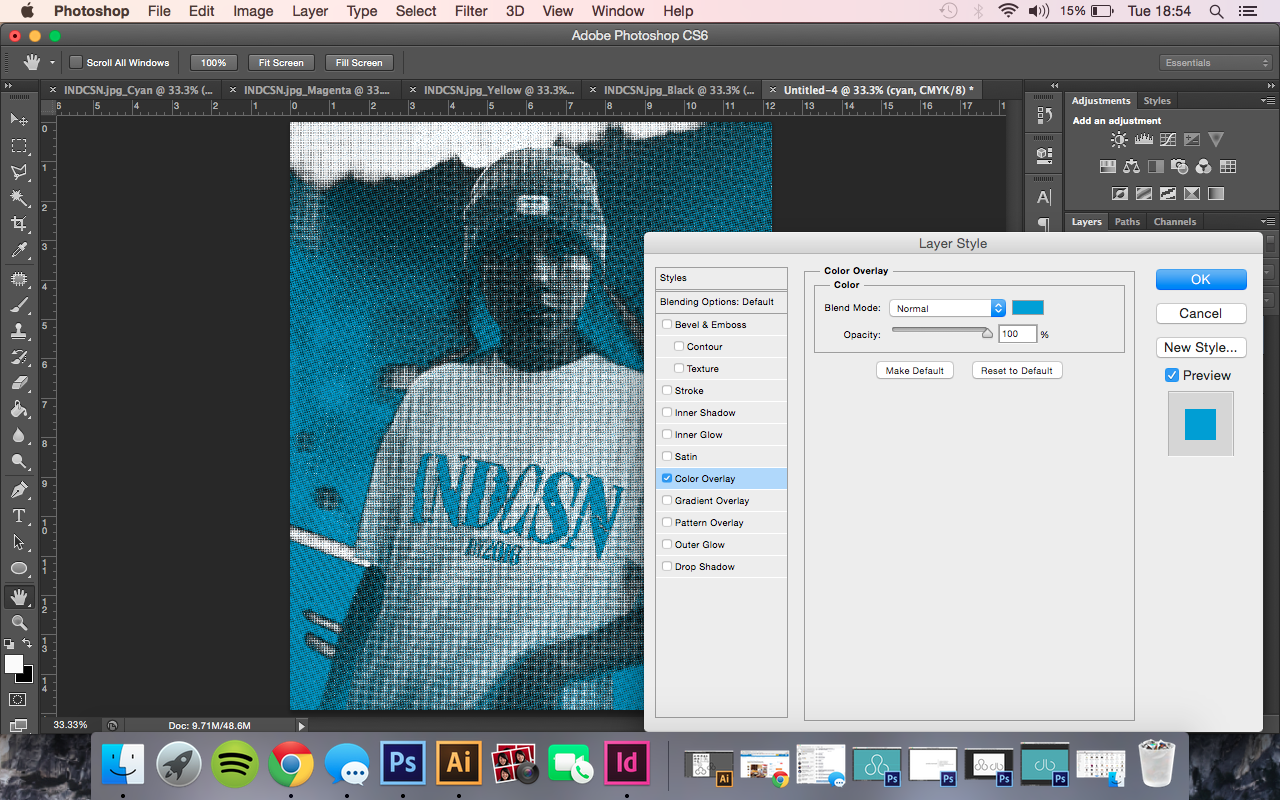The width and height of the screenshot is (1280, 800).
Task: Add a Color Balance adjustment
Action: point(1132,167)
